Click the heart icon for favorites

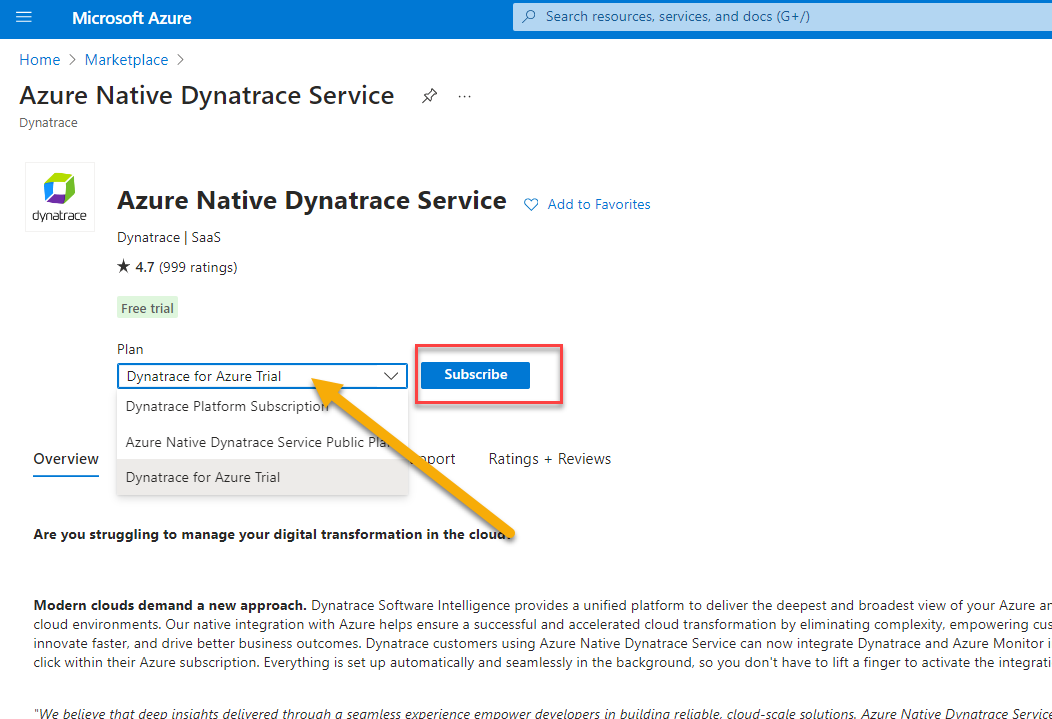click(x=531, y=204)
